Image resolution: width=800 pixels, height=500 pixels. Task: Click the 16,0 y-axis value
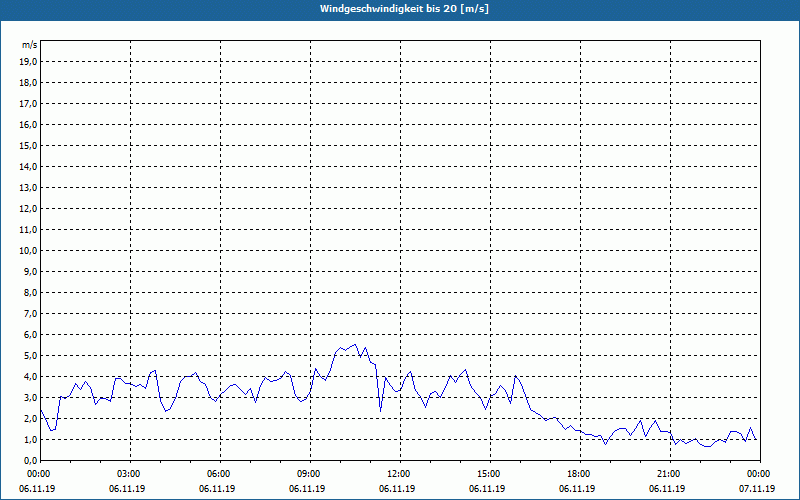[28, 124]
